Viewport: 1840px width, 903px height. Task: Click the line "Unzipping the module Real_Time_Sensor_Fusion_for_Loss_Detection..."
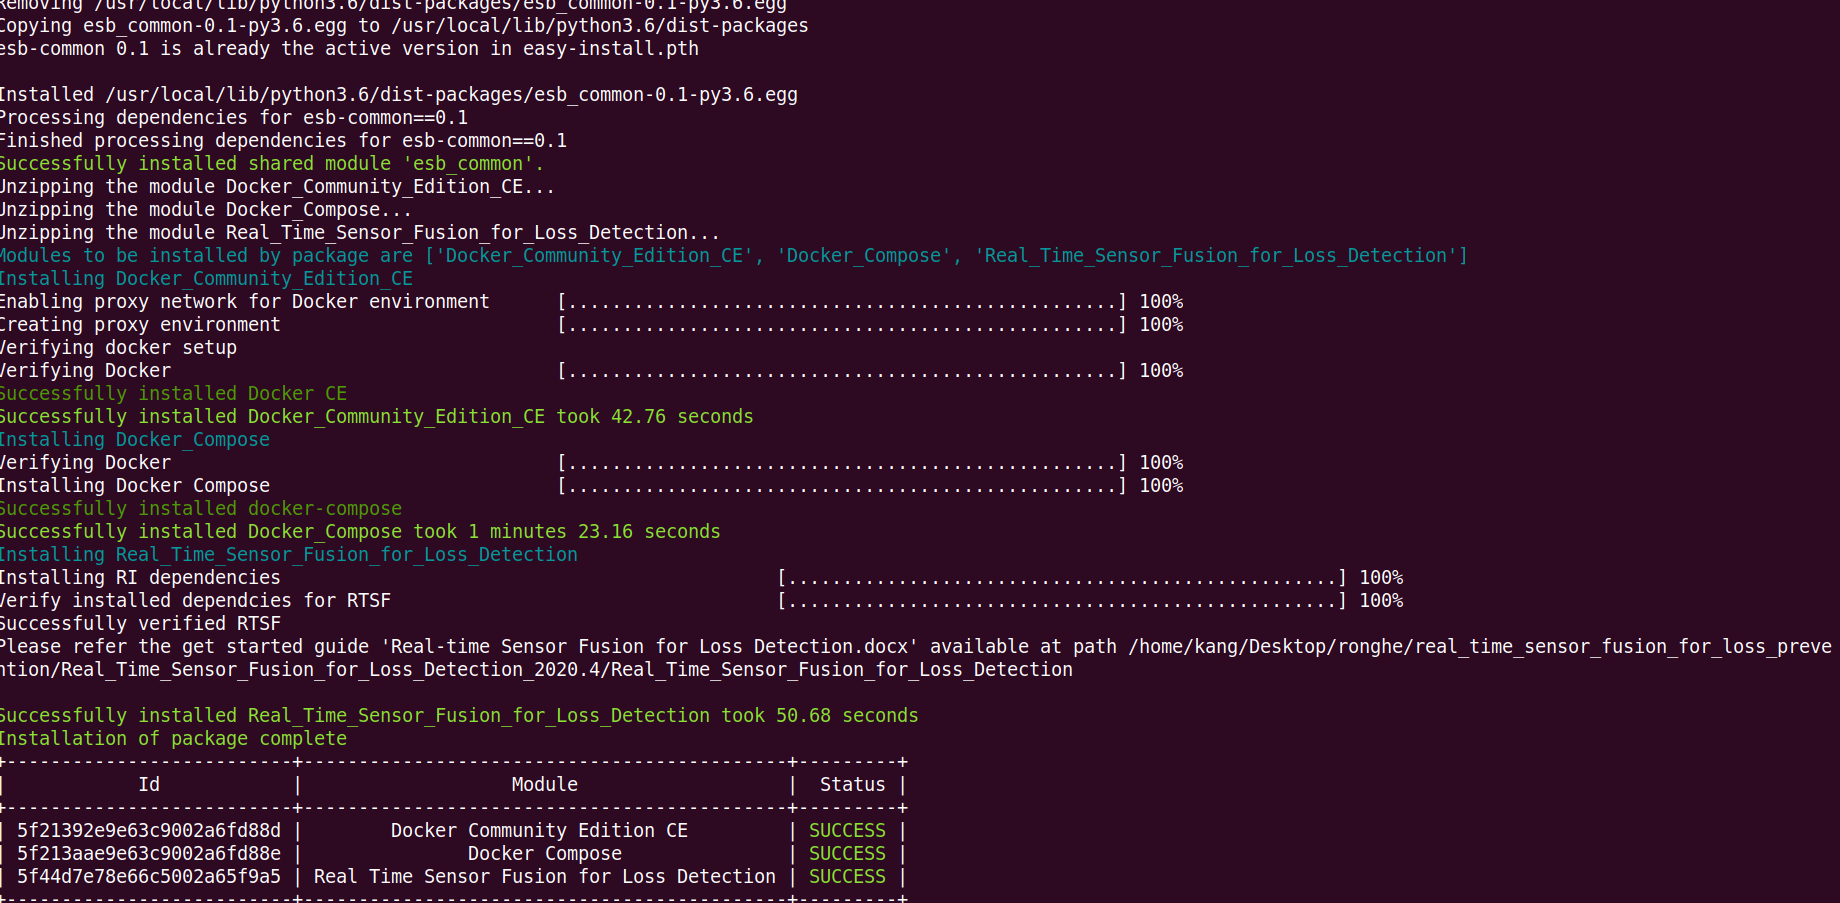tap(359, 233)
